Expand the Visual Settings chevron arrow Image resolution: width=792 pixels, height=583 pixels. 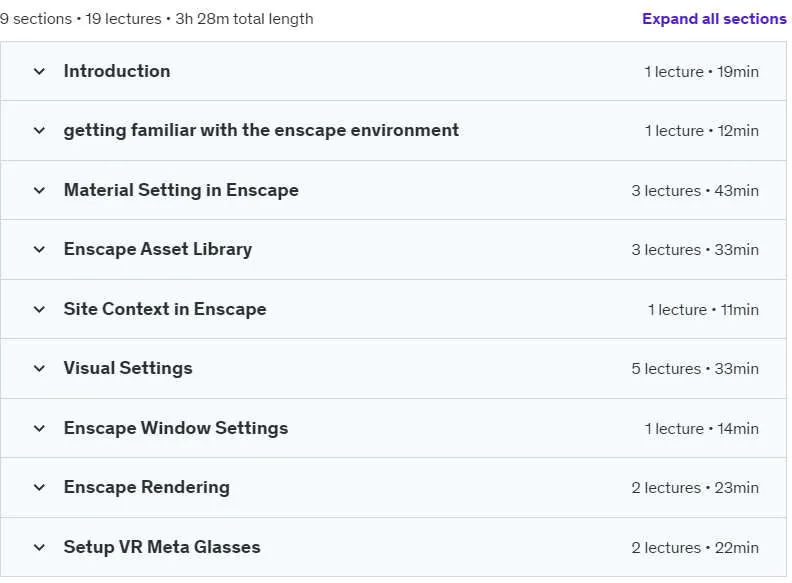click(39, 369)
